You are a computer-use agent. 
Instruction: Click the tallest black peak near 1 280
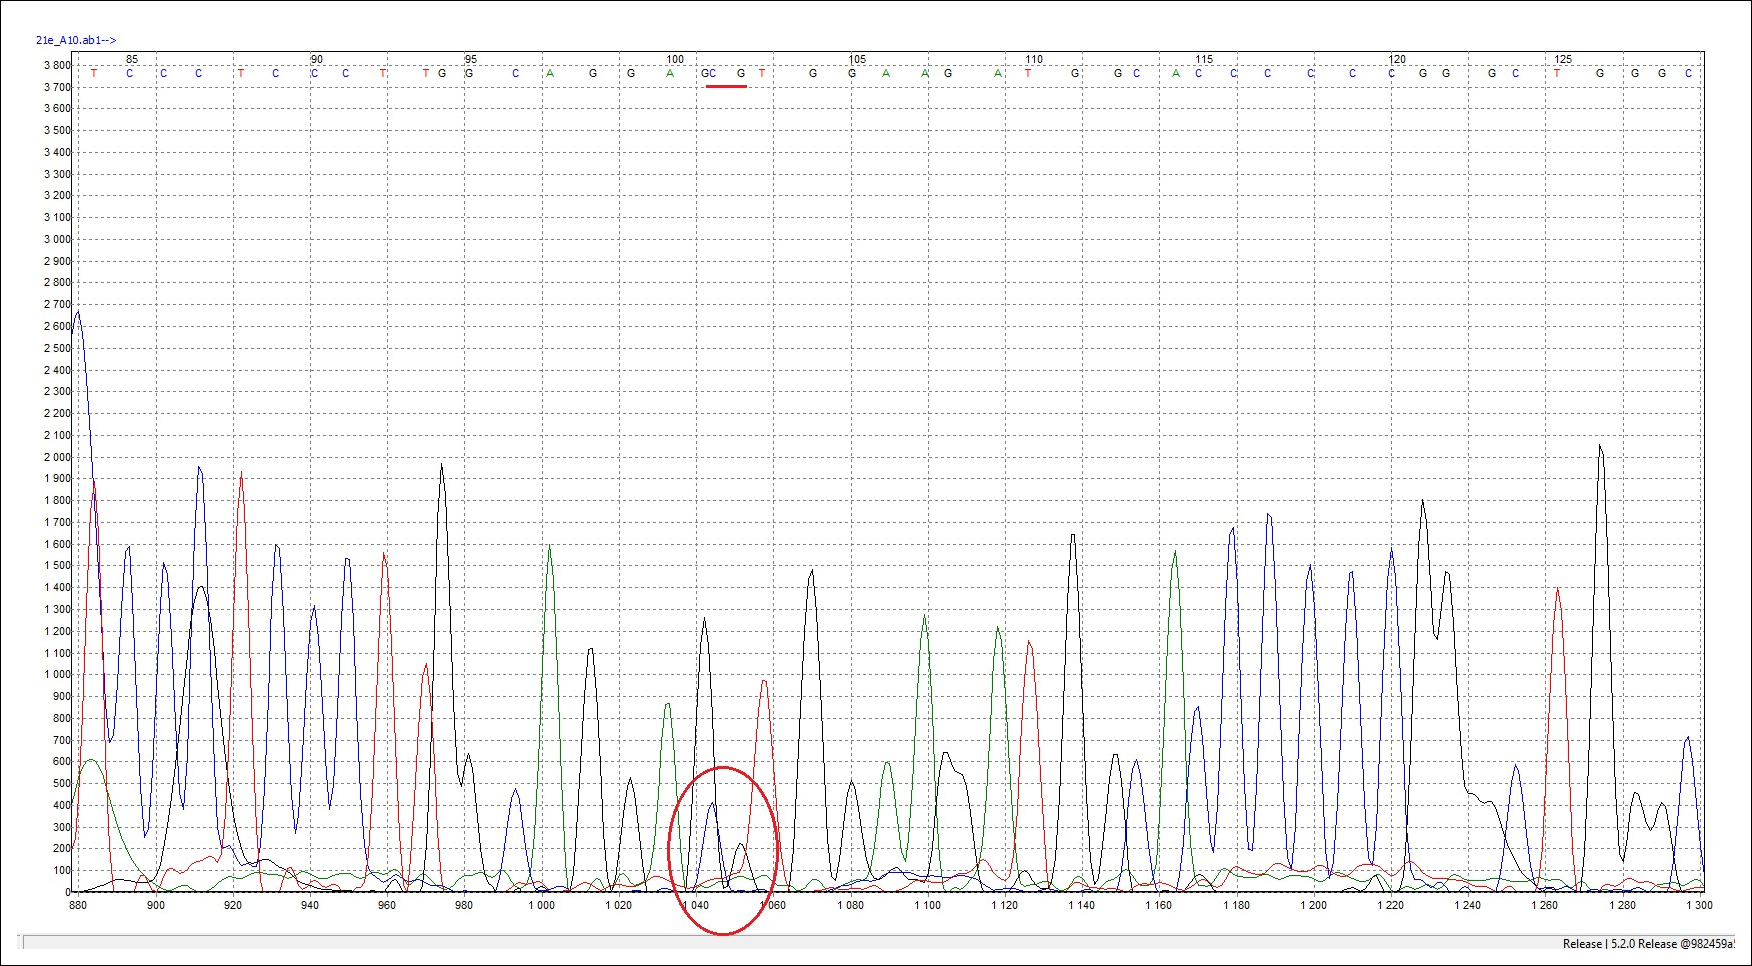[1600, 447]
